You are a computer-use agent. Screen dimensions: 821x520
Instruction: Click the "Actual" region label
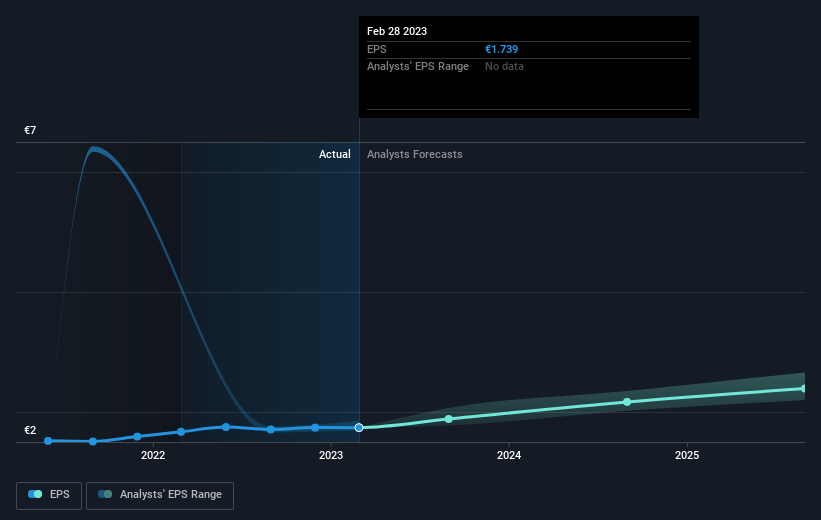pyautogui.click(x=335, y=154)
